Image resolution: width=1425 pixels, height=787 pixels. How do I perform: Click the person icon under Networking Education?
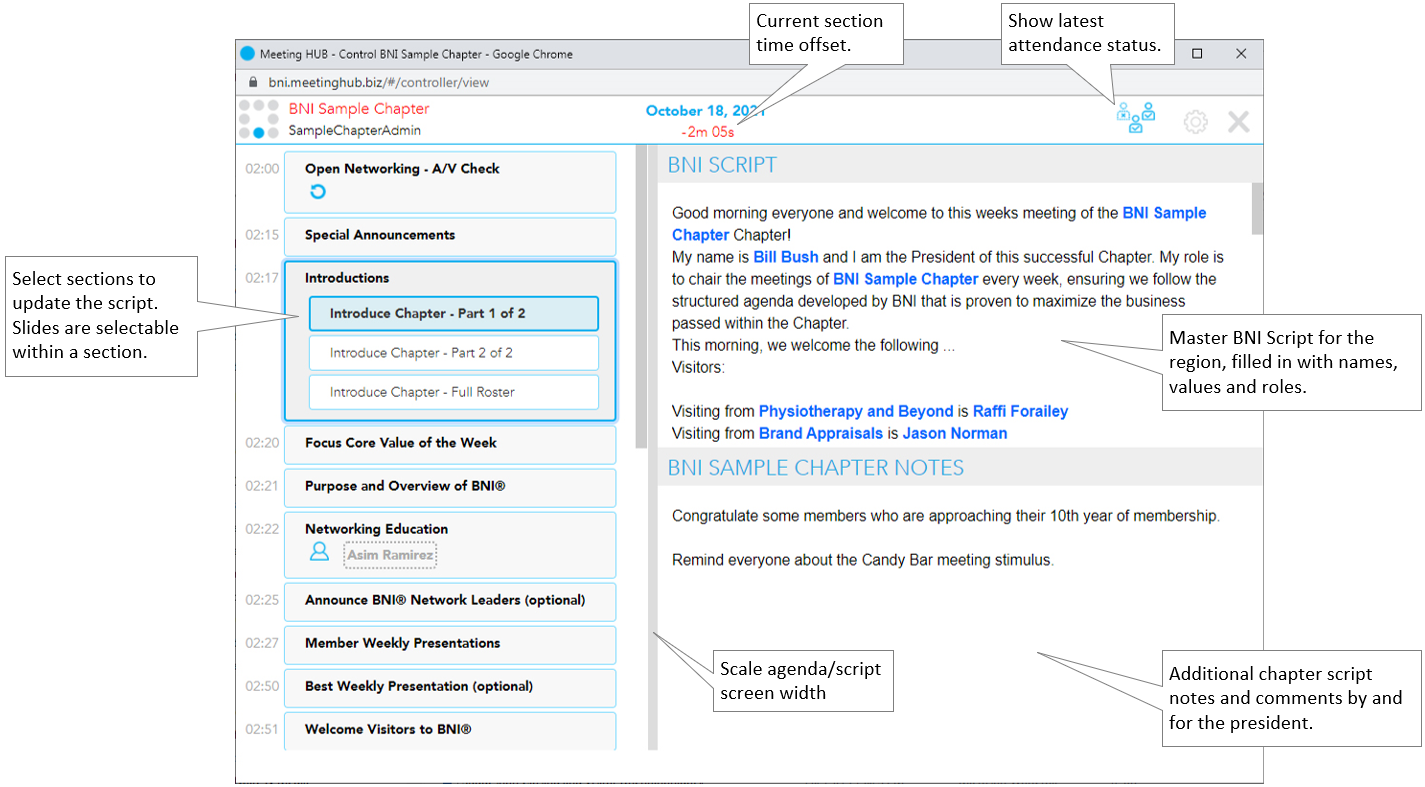[x=319, y=551]
